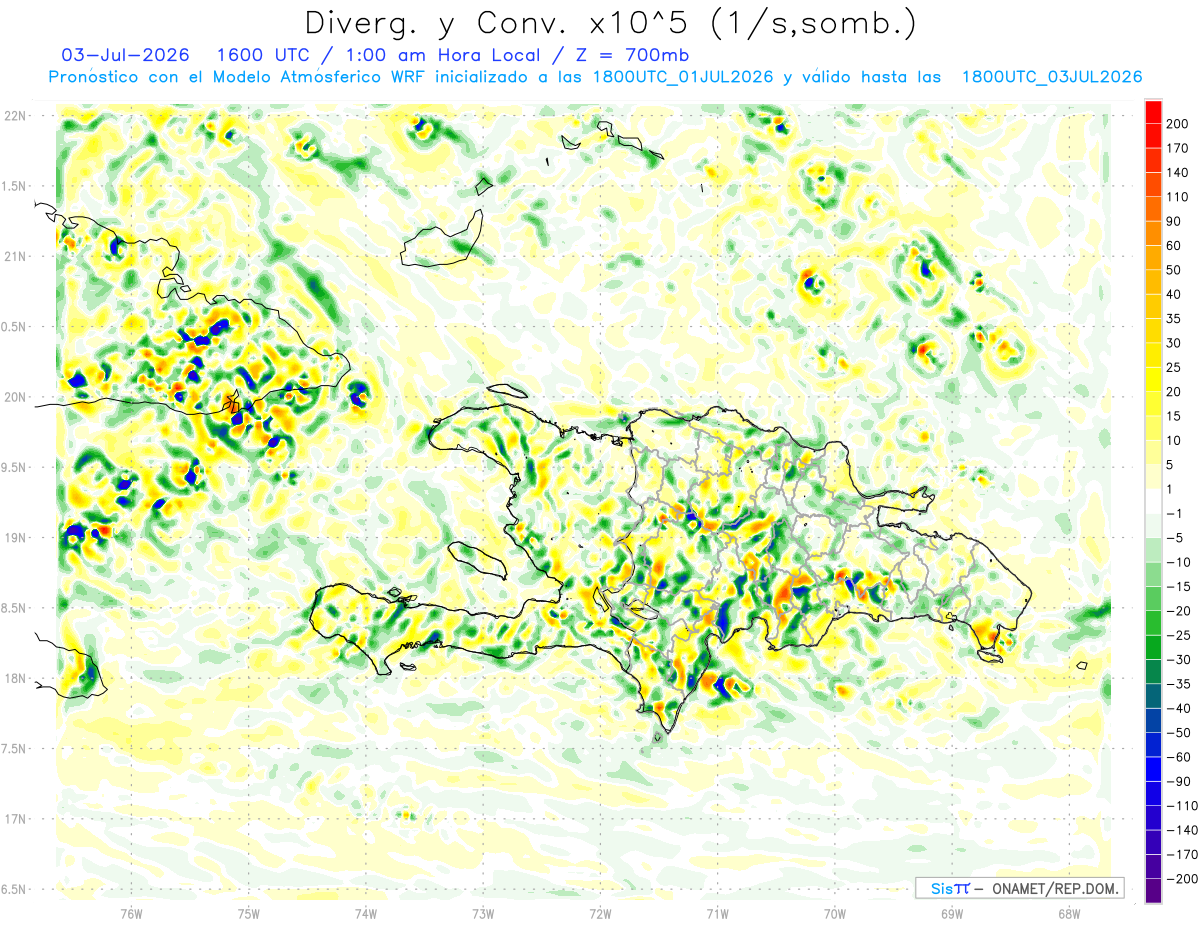Click the latitude label '8.5N'

(x=14, y=608)
